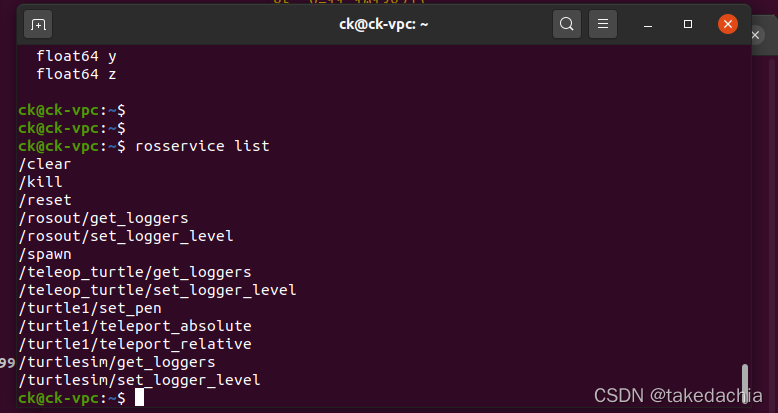This screenshot has width=778, height=413.
Task: Click the /turtle1/teleport_absolute line
Action: [x=135, y=326]
